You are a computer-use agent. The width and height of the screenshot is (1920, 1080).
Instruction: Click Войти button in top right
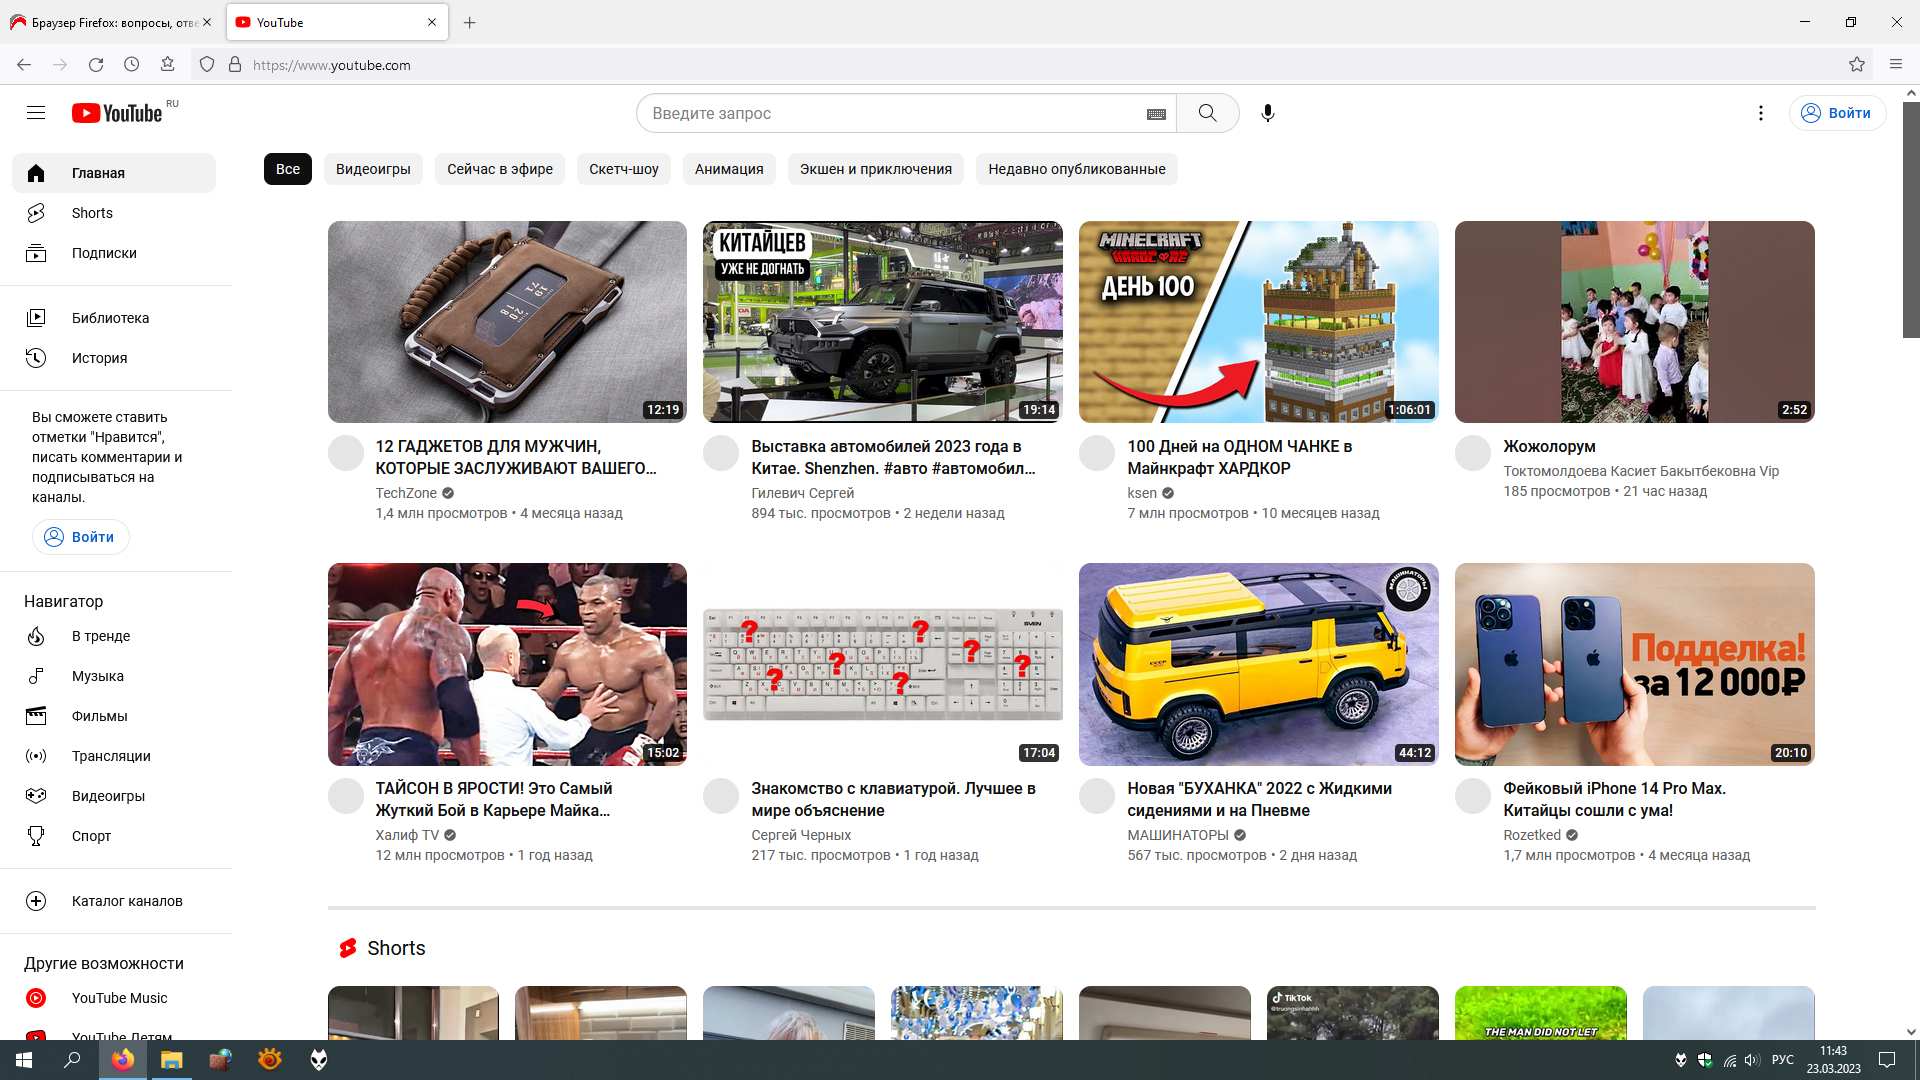[1837, 113]
